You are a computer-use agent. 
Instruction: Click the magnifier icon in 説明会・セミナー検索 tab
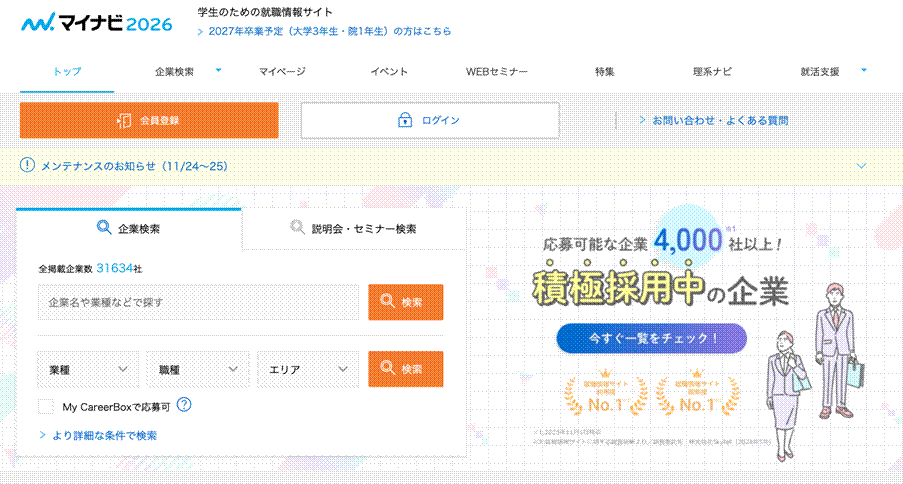pyautogui.click(x=297, y=228)
